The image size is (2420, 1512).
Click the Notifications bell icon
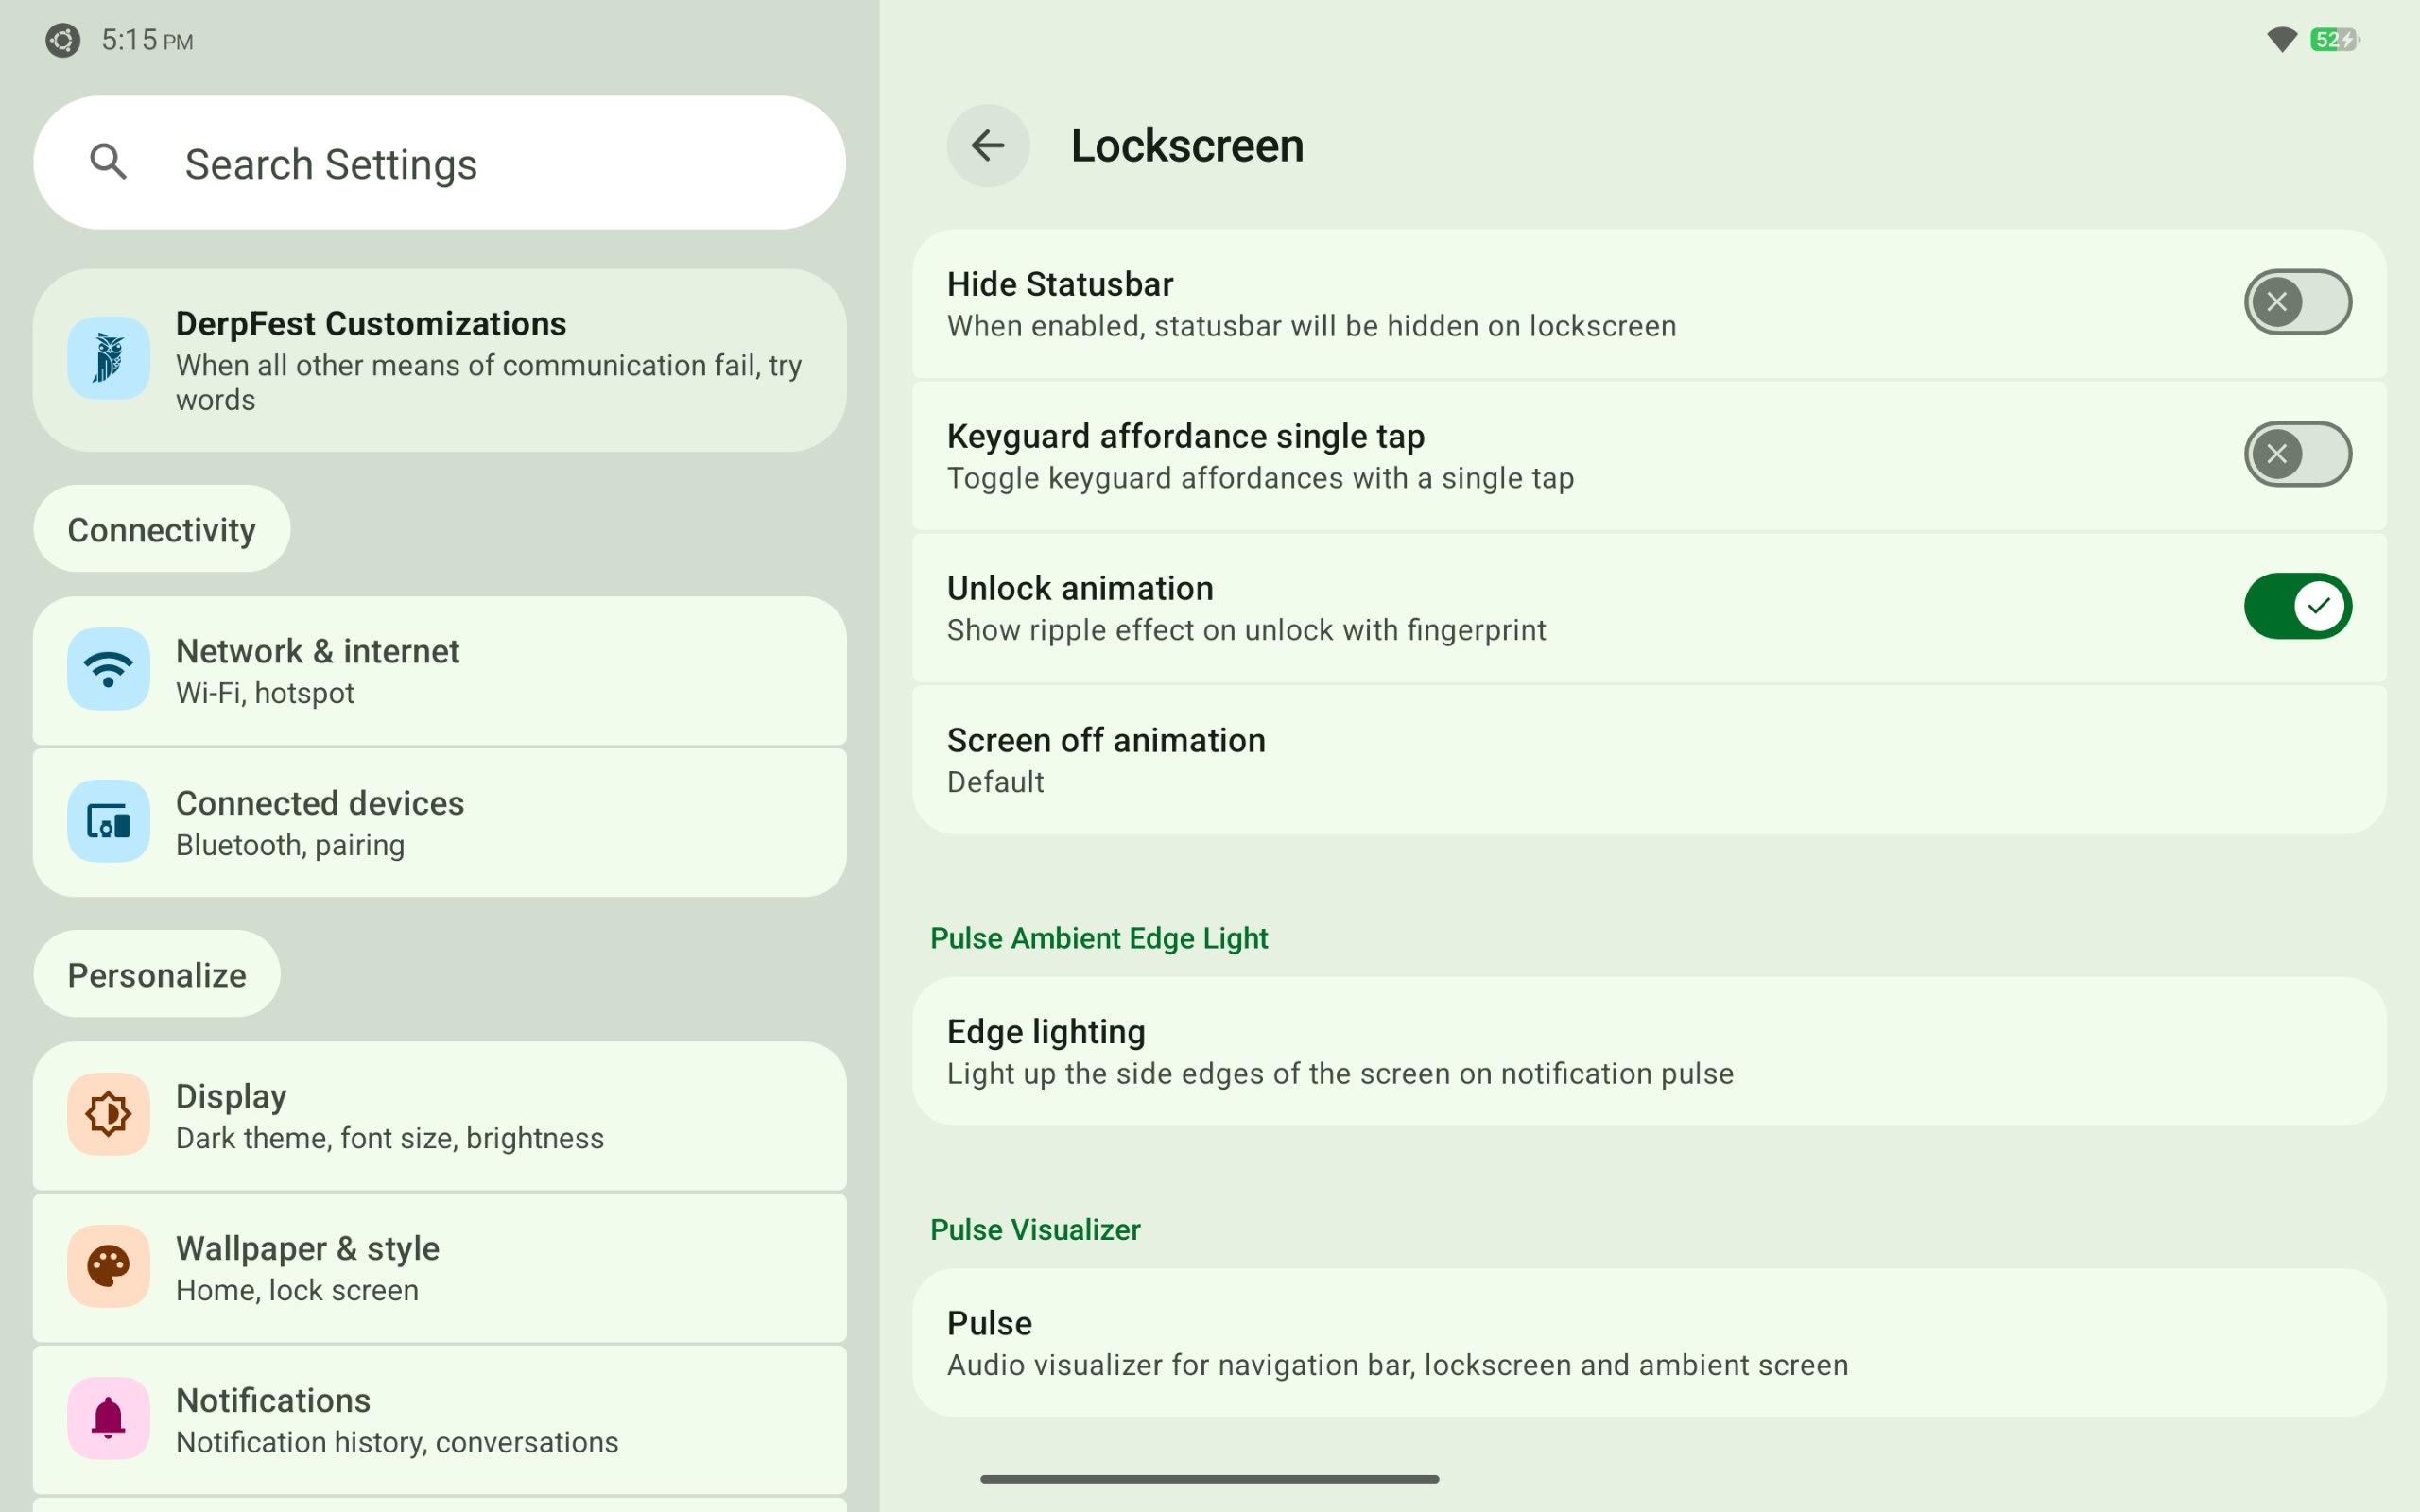108,1418
